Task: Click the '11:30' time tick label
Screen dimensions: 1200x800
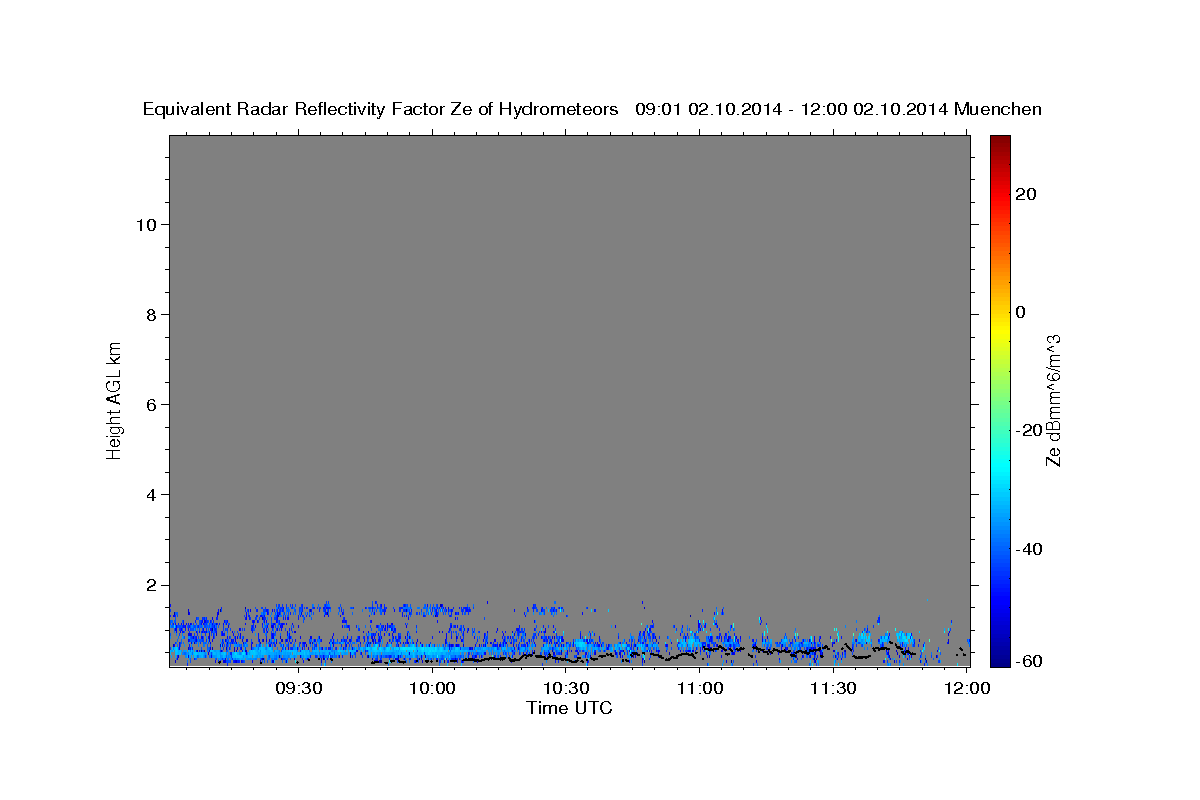Action: pos(833,688)
